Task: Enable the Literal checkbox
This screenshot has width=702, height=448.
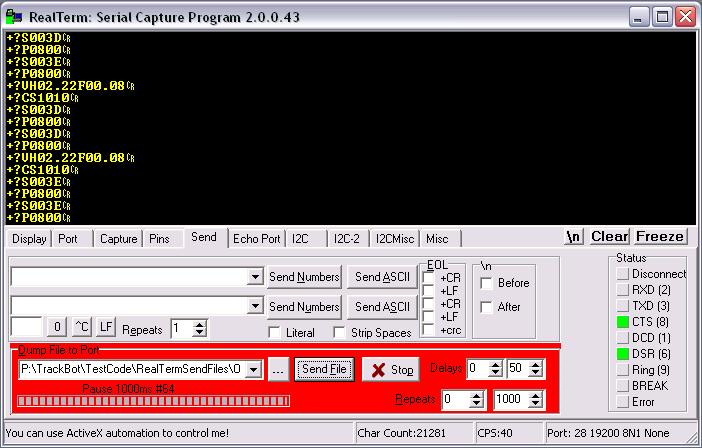Action: tap(275, 332)
